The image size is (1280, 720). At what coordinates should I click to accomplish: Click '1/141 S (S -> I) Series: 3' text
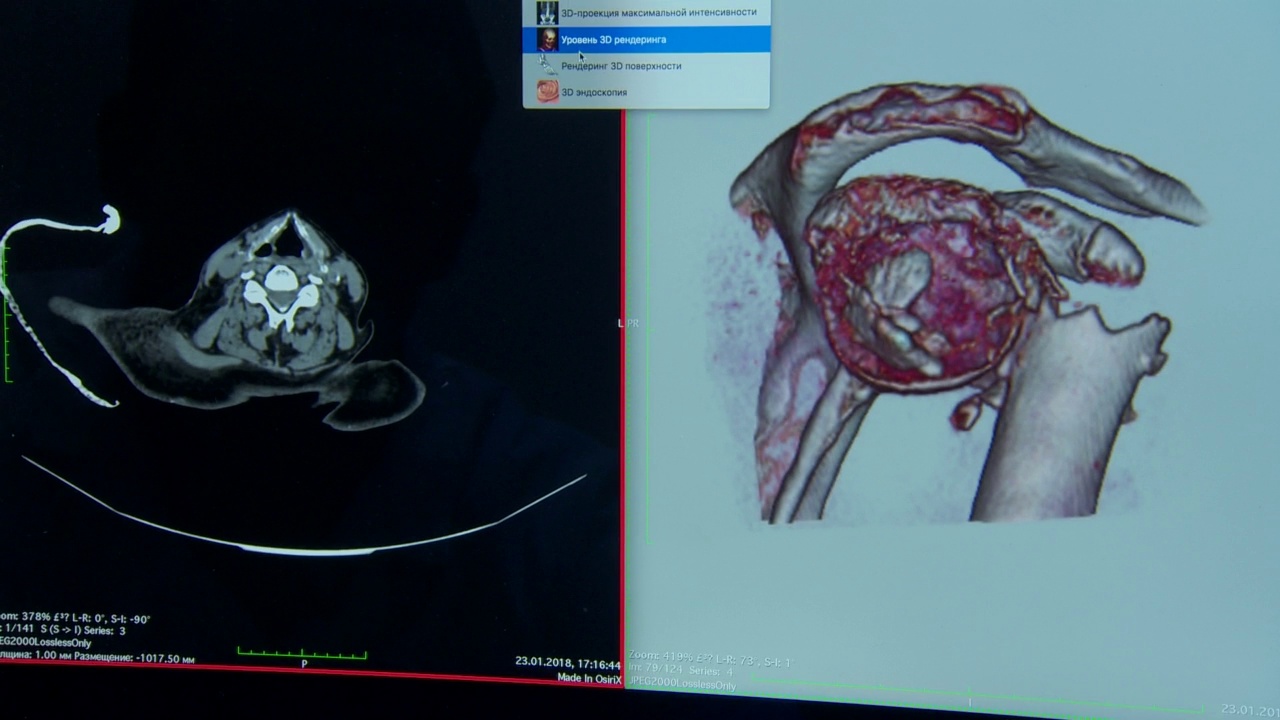coord(63,631)
